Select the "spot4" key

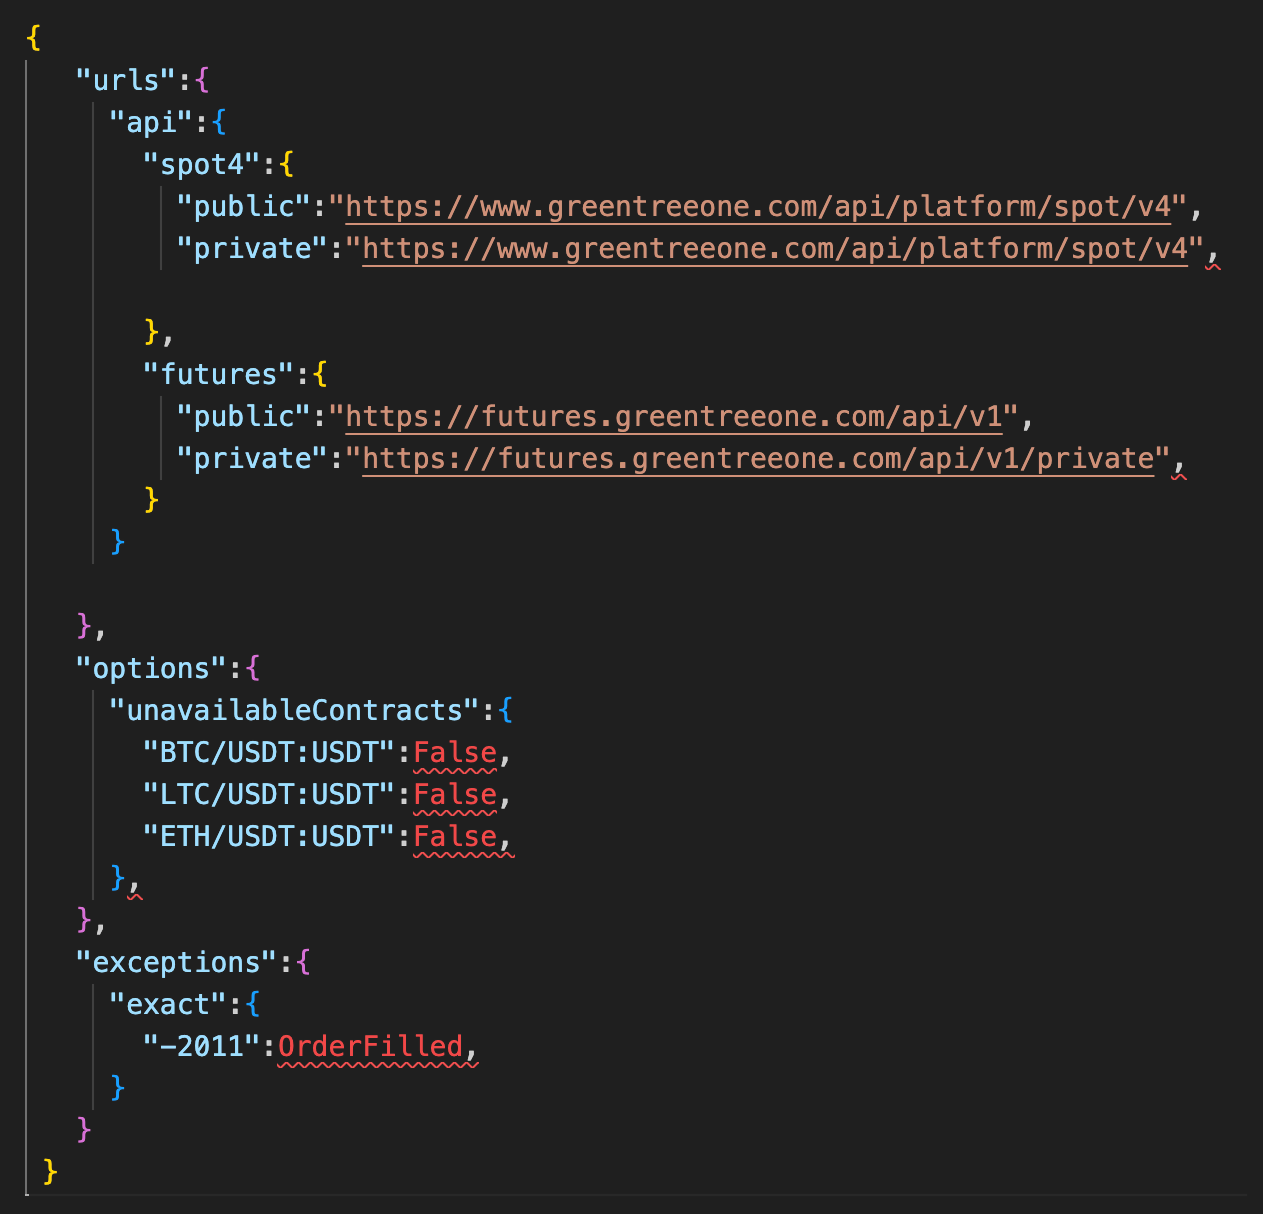(x=202, y=164)
